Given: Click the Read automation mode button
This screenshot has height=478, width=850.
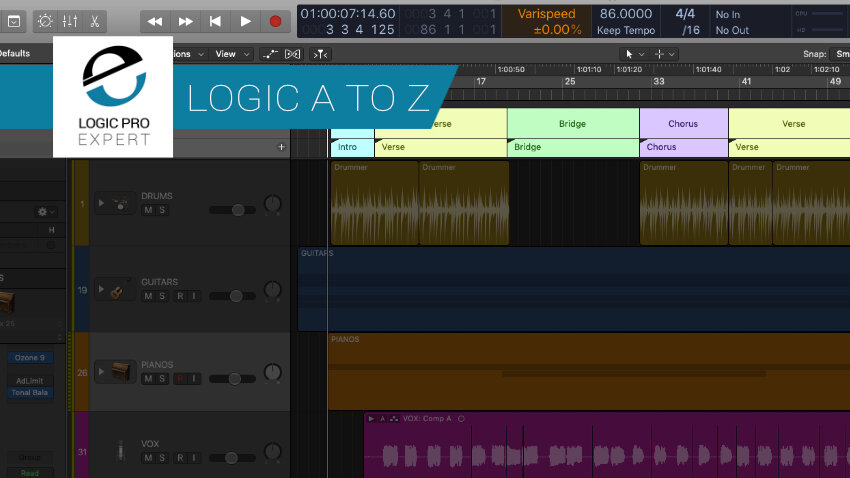Looking at the screenshot, I should tap(30, 473).
